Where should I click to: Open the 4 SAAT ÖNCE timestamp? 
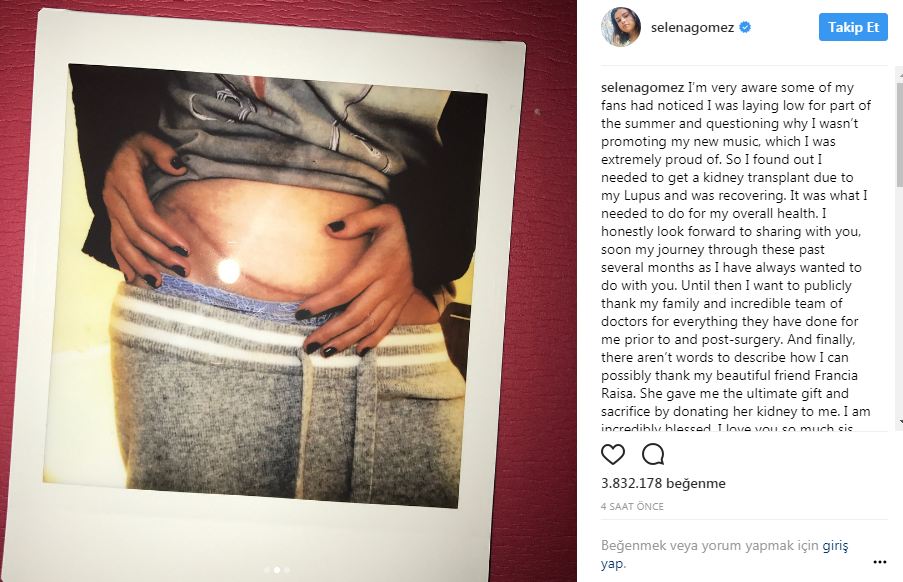click(x=632, y=507)
